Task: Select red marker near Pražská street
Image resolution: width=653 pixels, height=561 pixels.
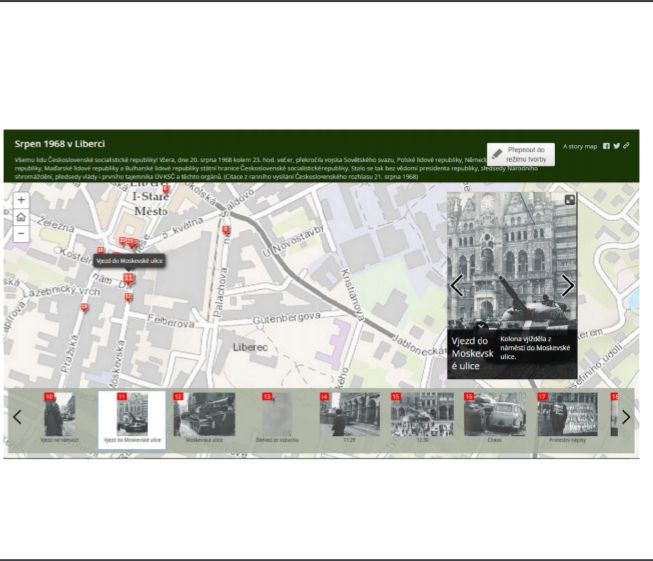Action: click(x=85, y=308)
